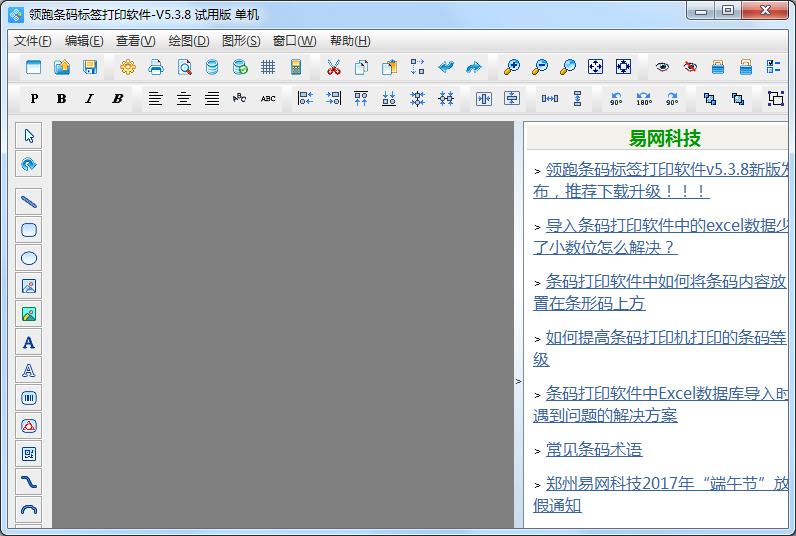Screen dimensions: 796x536
Task: Select the QR code tool
Action: click(29, 454)
